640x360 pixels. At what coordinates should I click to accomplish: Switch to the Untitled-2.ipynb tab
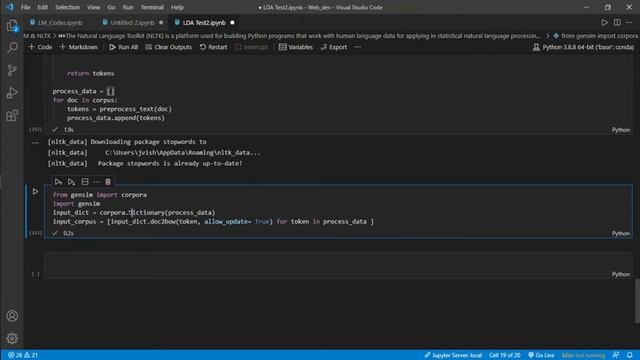133,23
